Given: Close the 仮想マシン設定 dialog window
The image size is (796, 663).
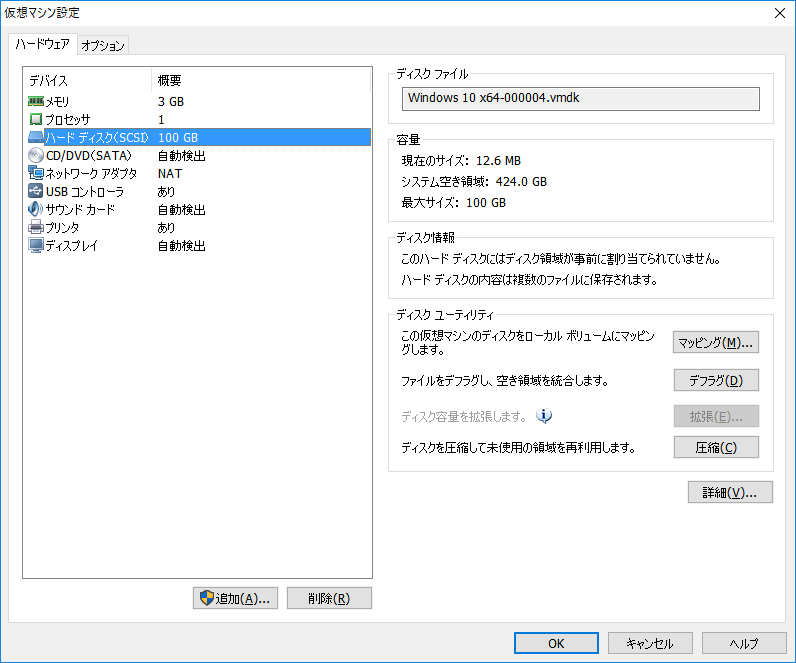Looking at the screenshot, I should (780, 13).
